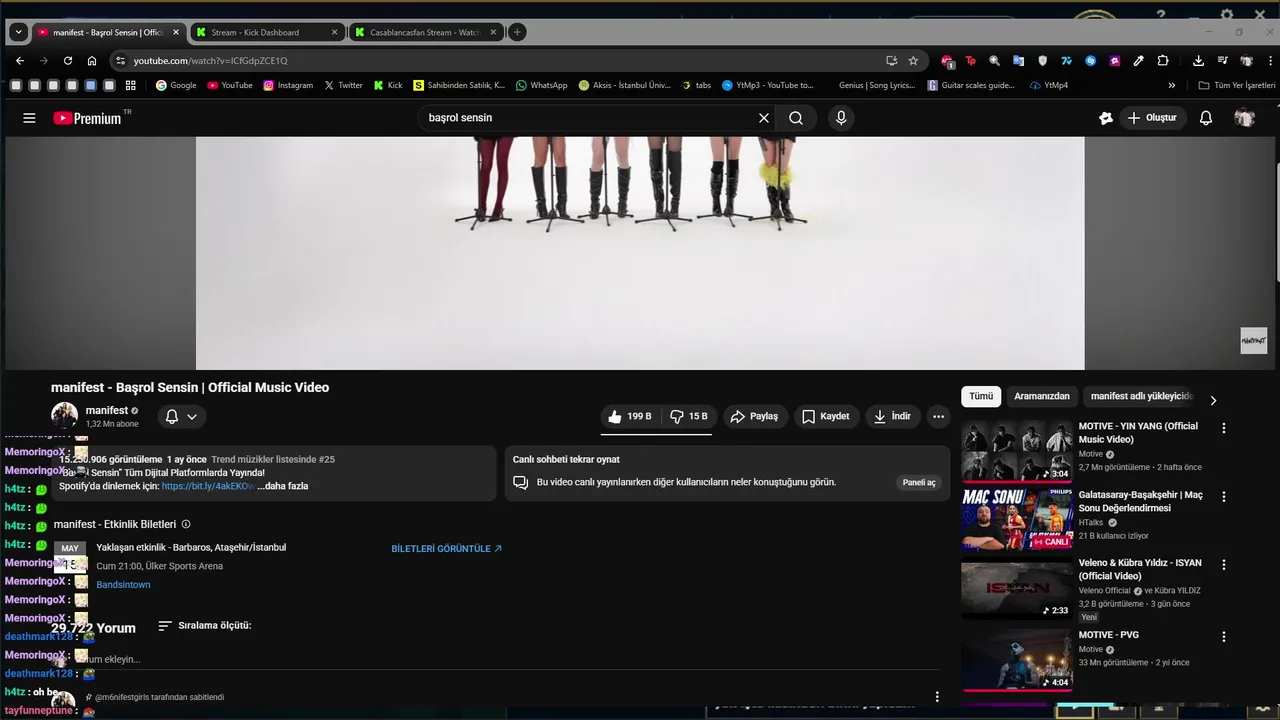Viewport: 1280px width, 720px height.
Task: Open the apps grid shortcut in bookmarks
Action: [130, 85]
